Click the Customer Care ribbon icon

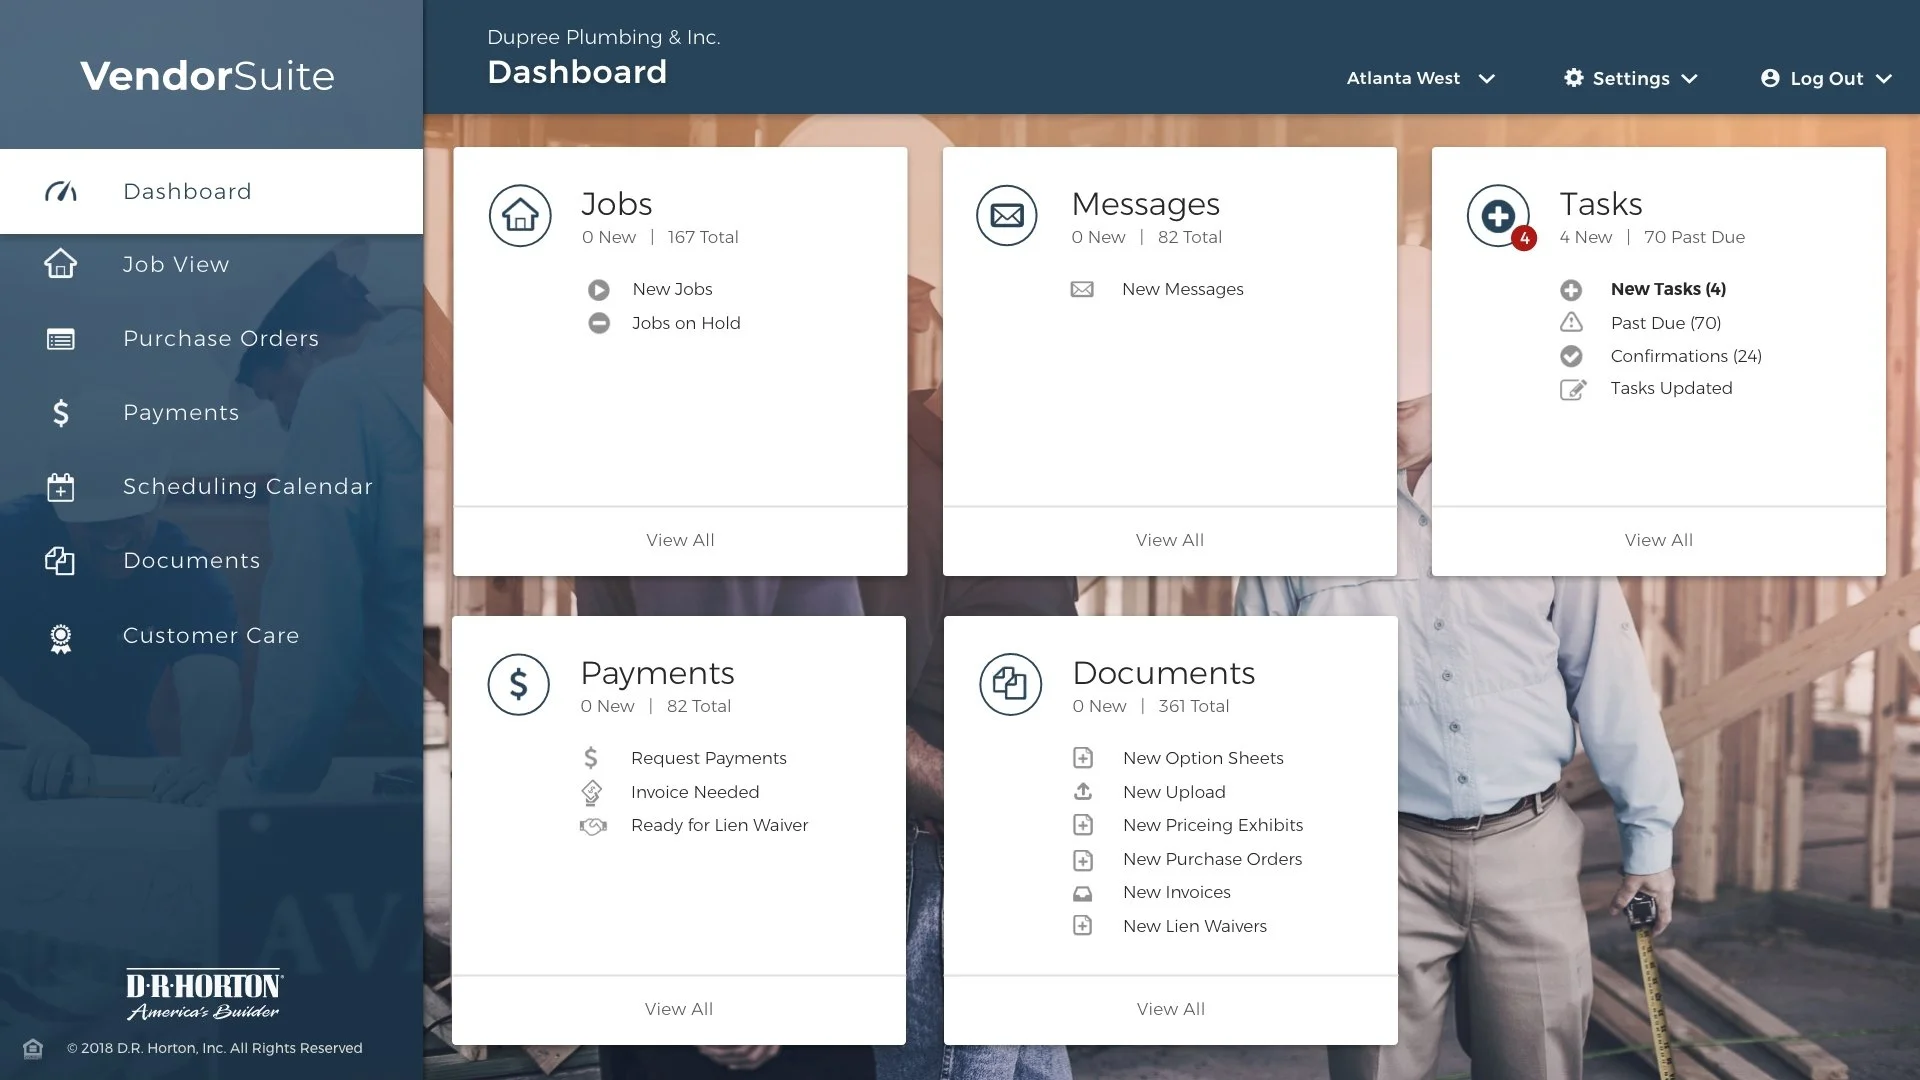click(61, 637)
